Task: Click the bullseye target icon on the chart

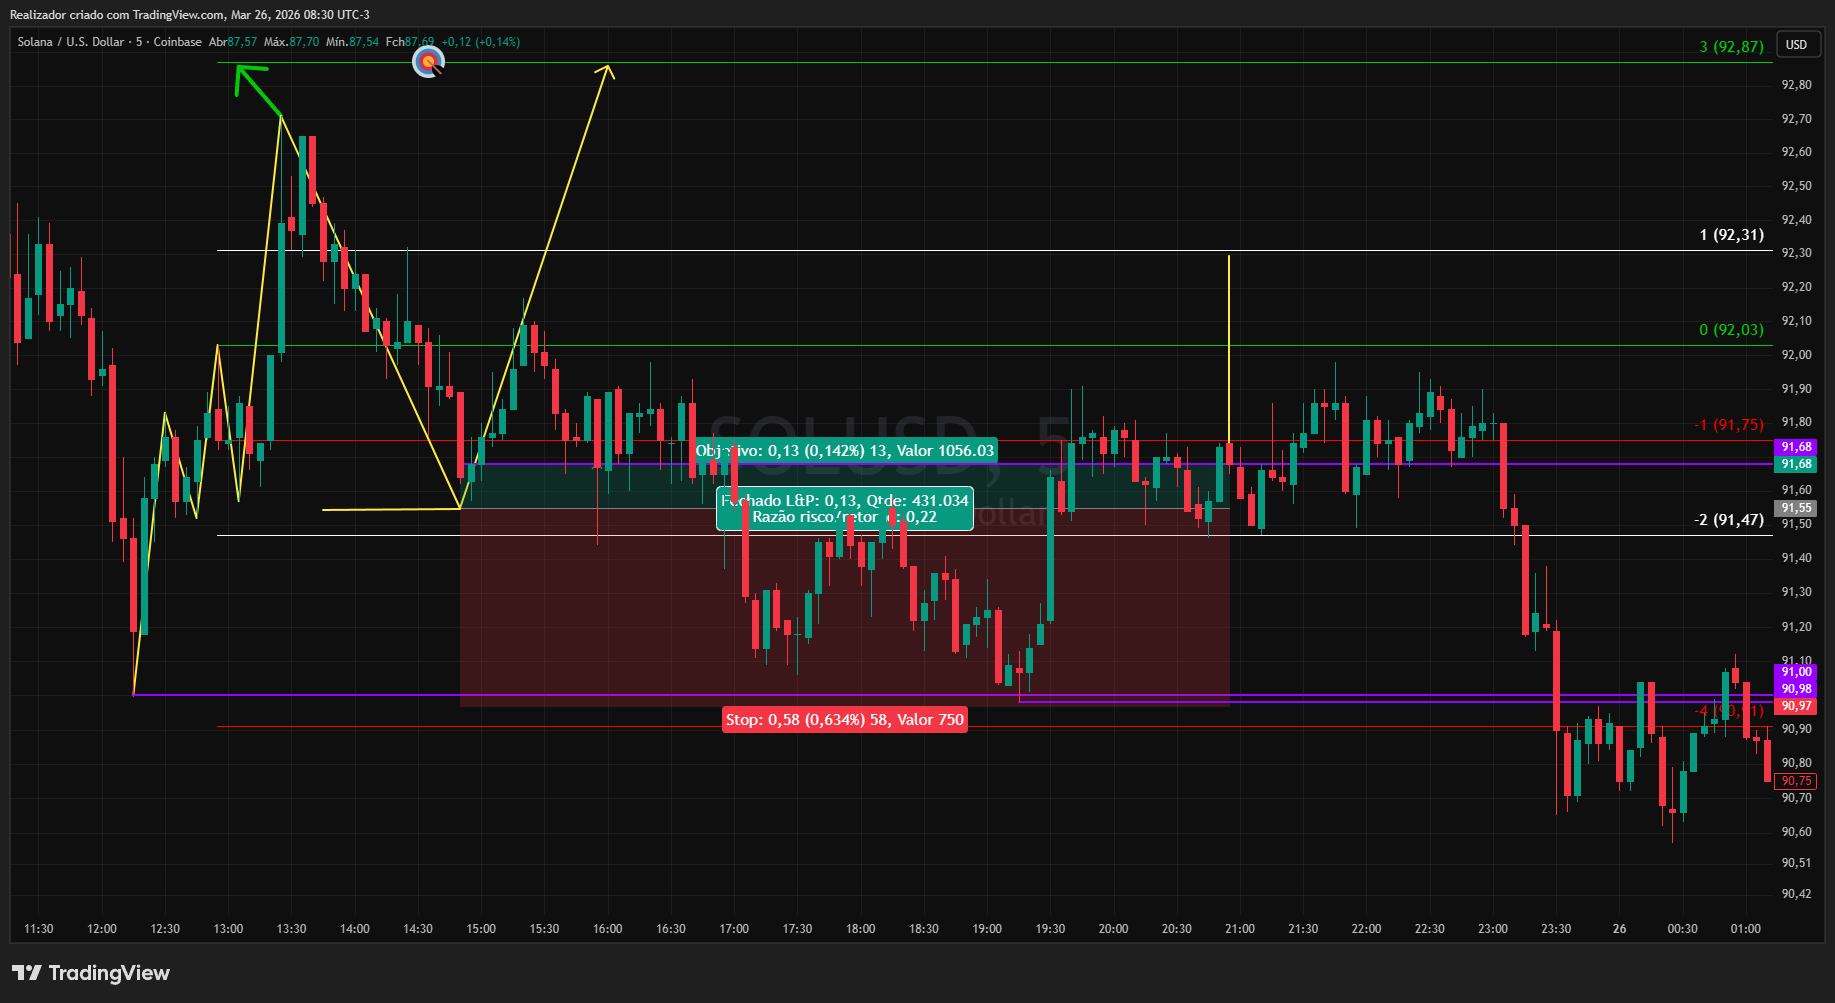Action: [429, 63]
